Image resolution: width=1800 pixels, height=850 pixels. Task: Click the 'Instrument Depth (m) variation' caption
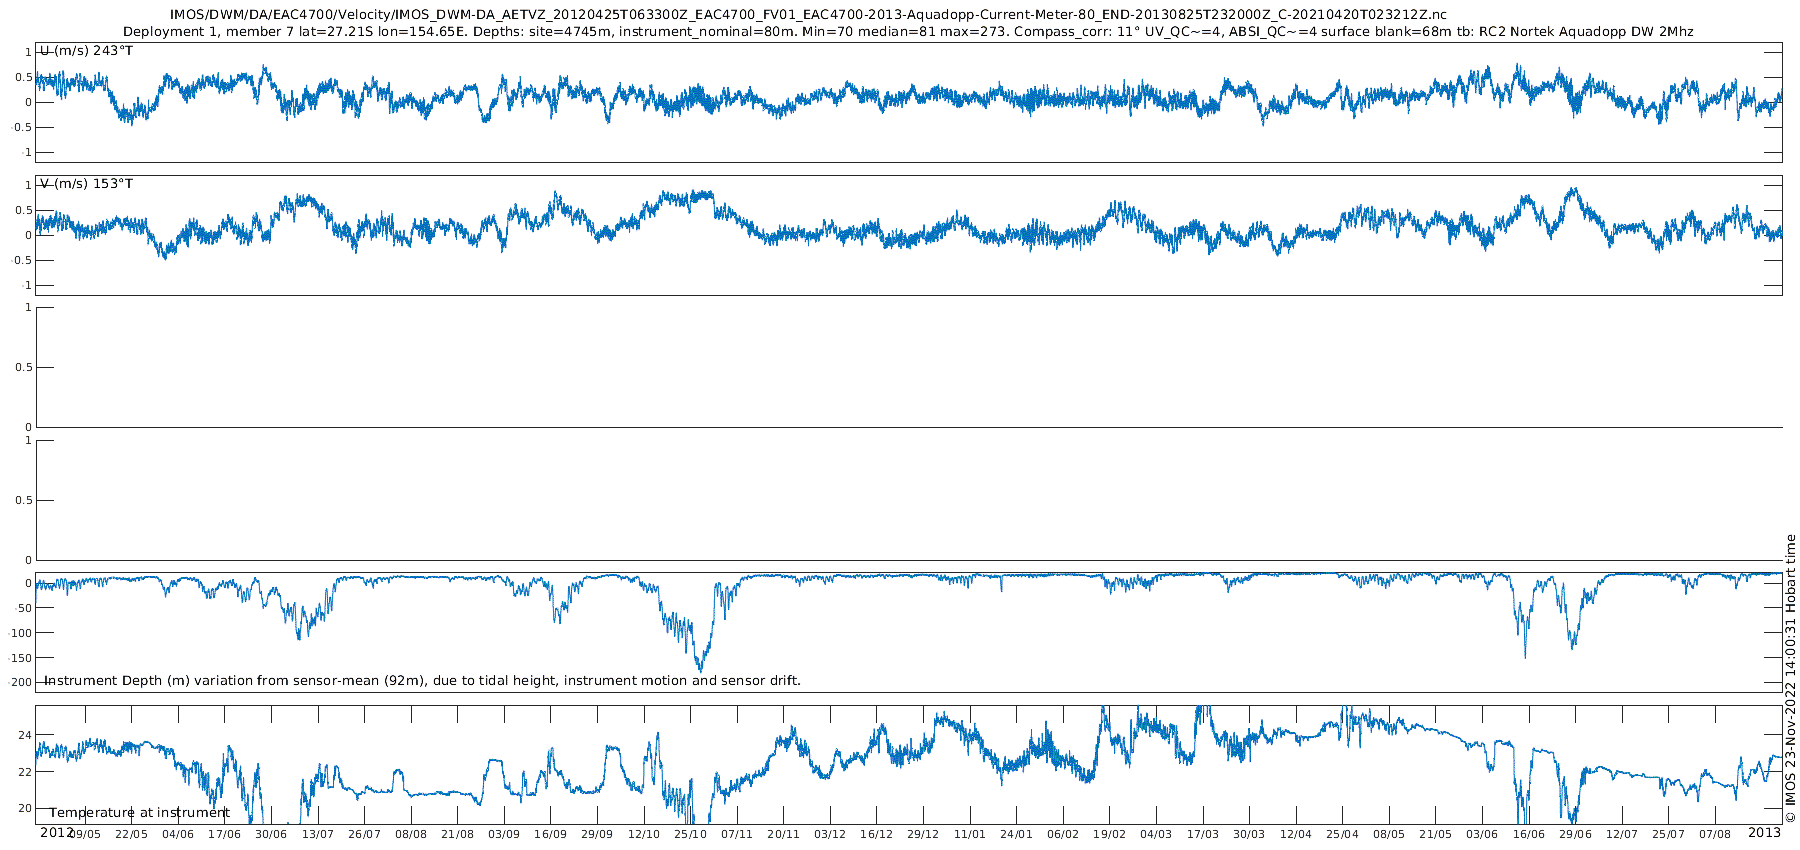pos(422,681)
